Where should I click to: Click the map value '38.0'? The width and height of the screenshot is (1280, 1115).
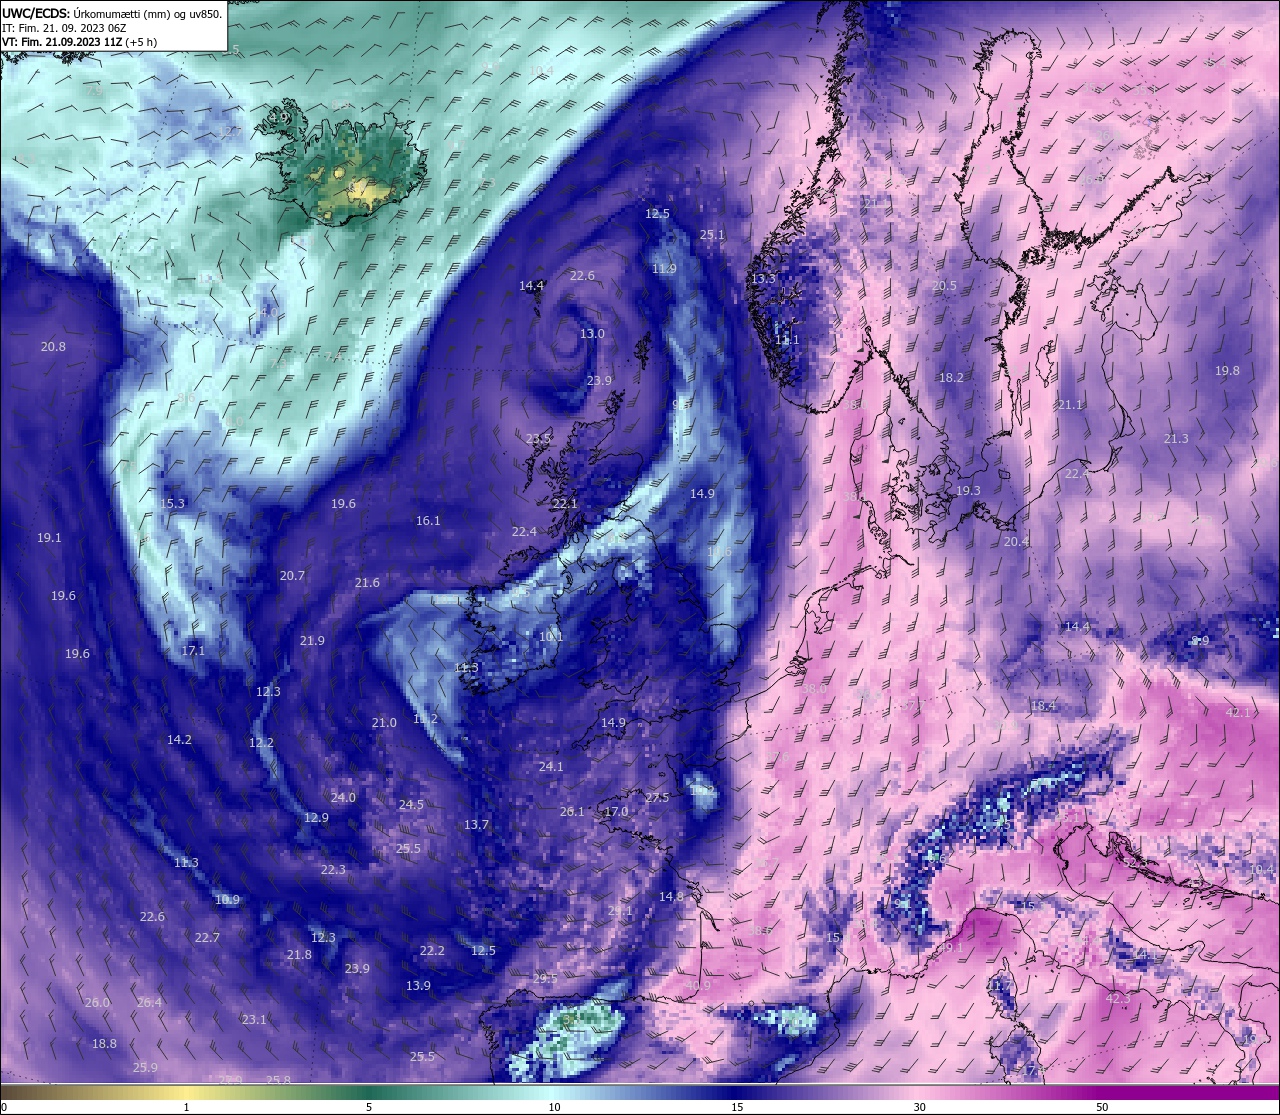pyautogui.click(x=814, y=689)
